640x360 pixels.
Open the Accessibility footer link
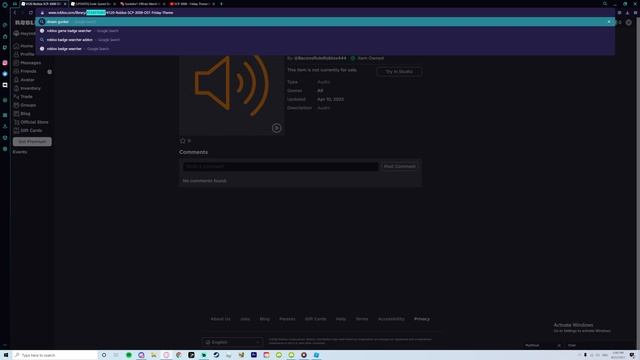pyautogui.click(x=391, y=319)
